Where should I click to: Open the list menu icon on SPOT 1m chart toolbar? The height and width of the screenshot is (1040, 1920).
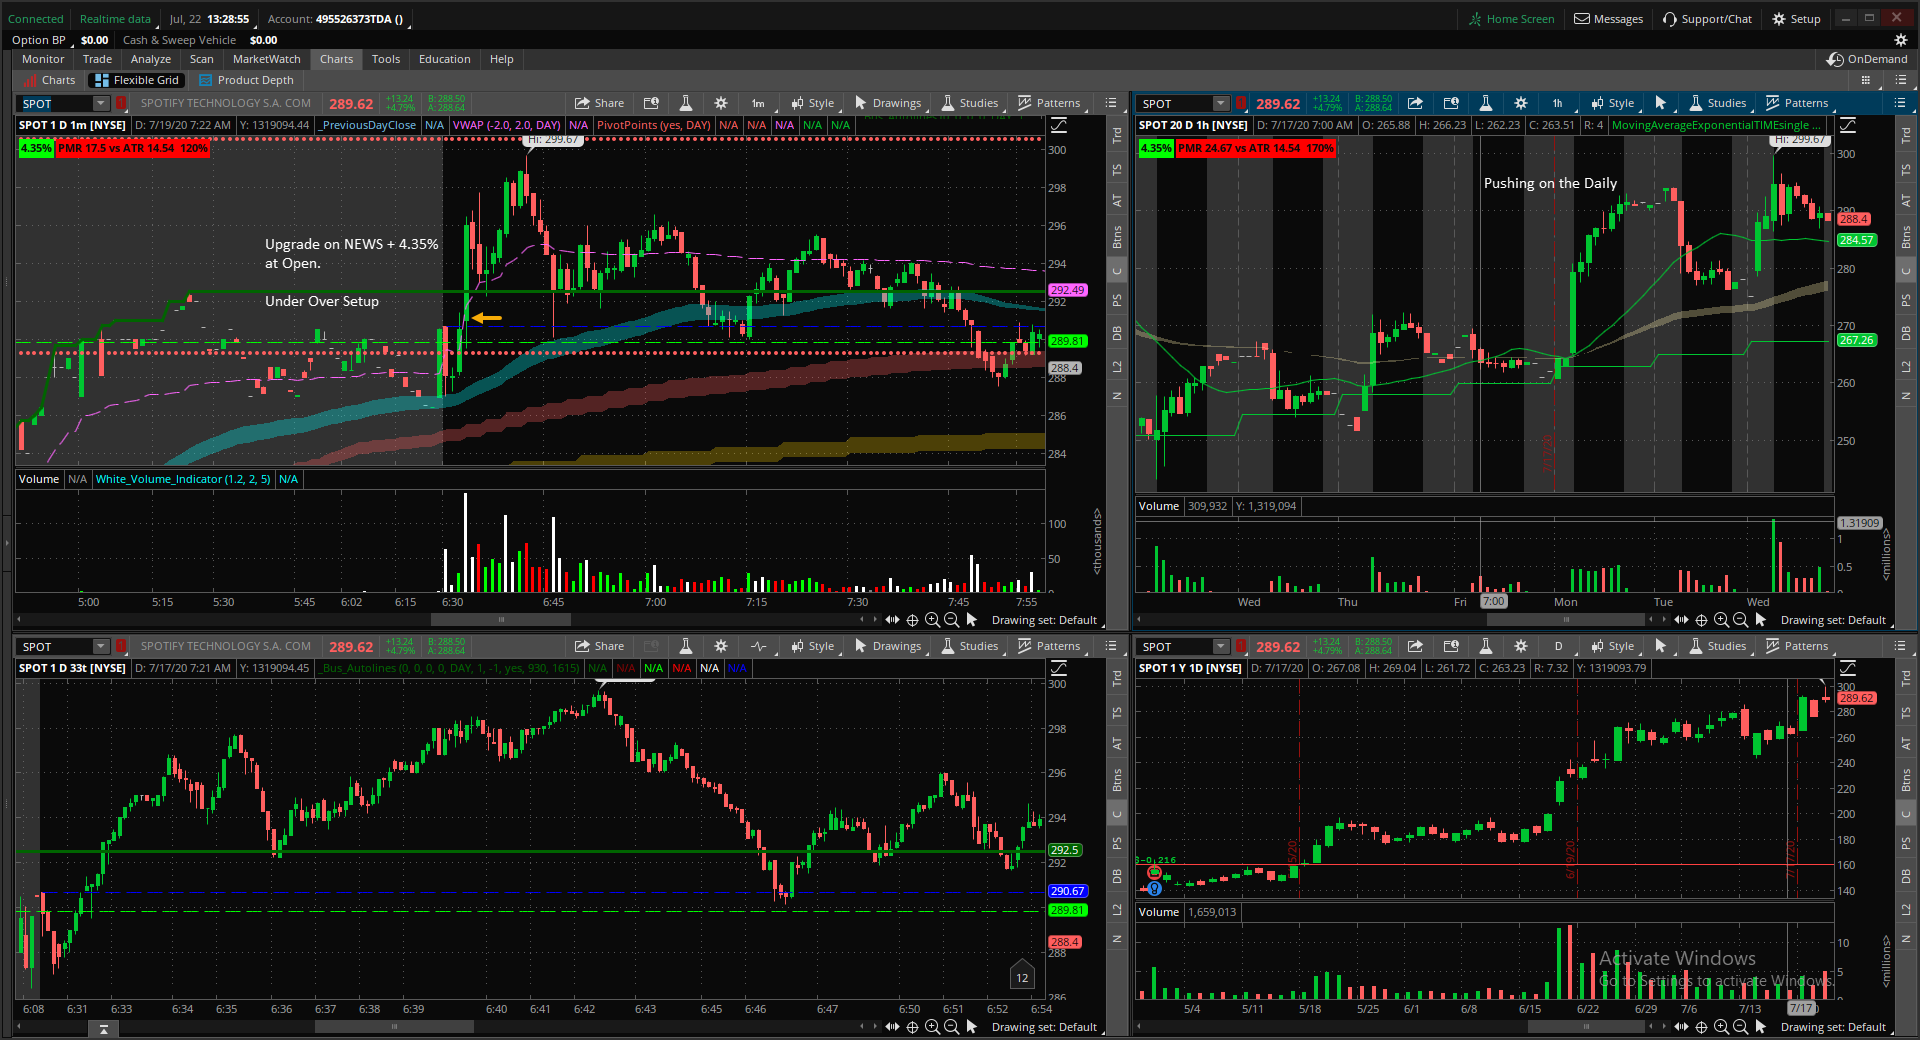[x=1111, y=103]
